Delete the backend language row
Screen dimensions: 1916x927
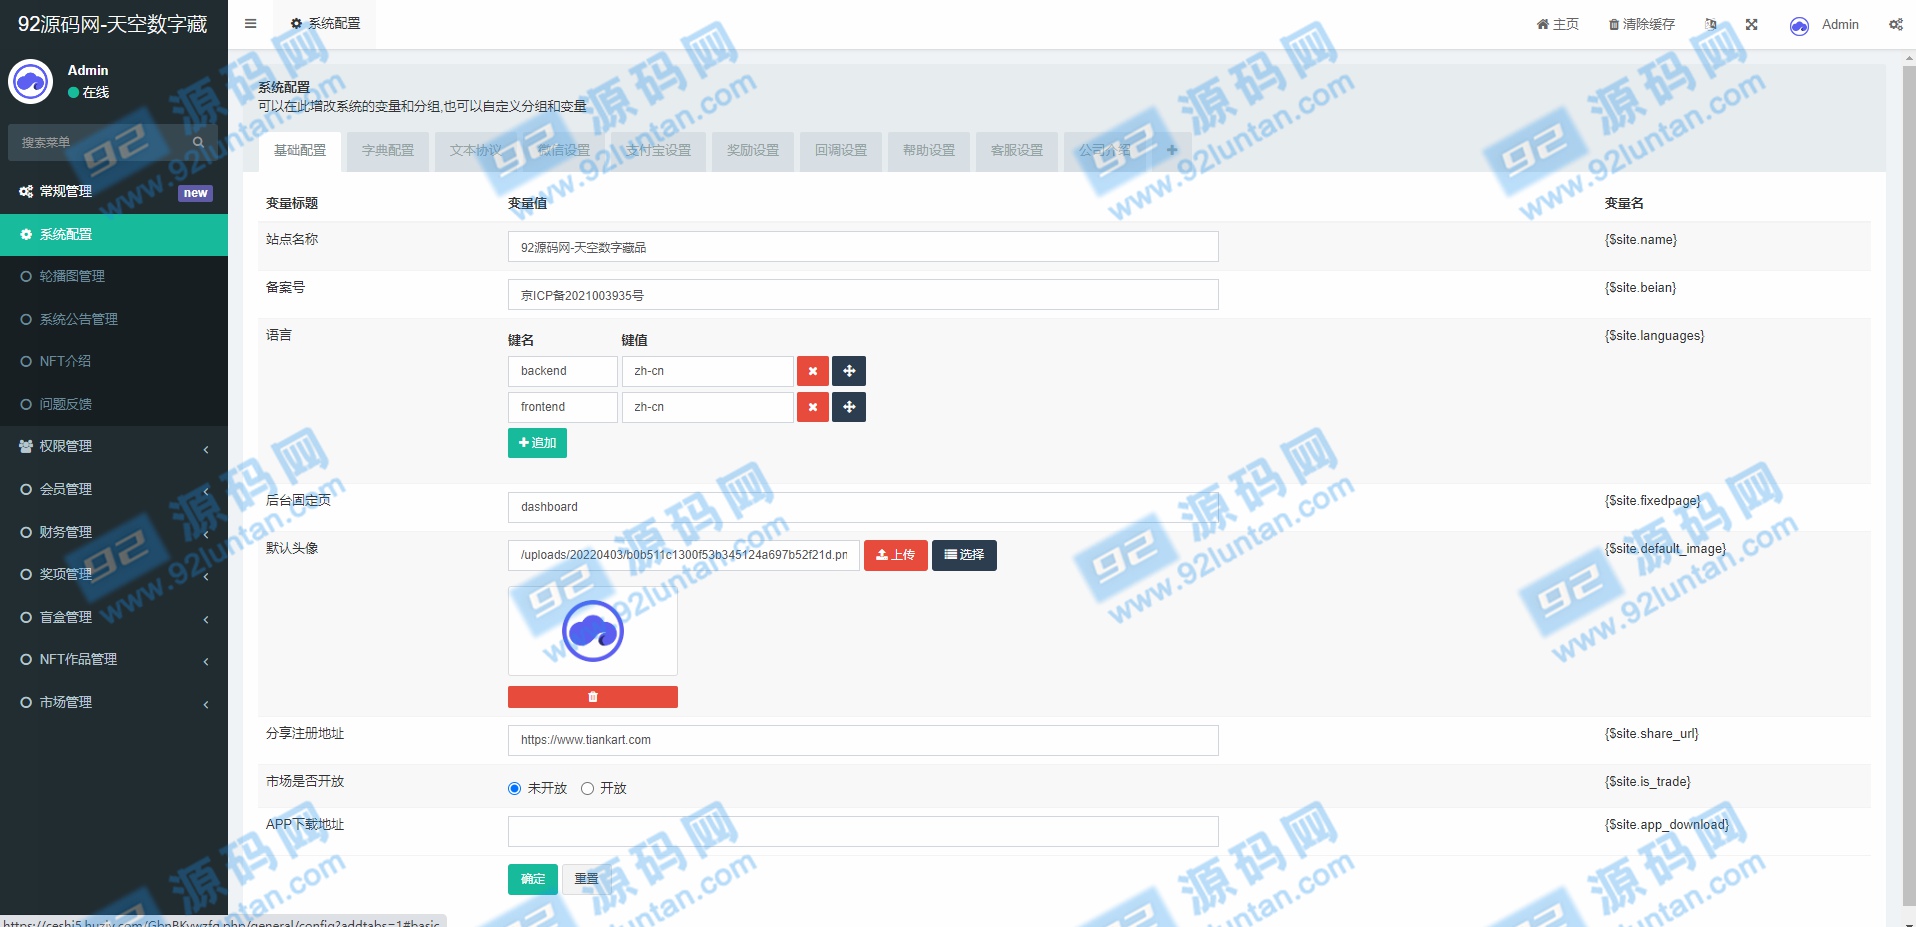point(813,371)
